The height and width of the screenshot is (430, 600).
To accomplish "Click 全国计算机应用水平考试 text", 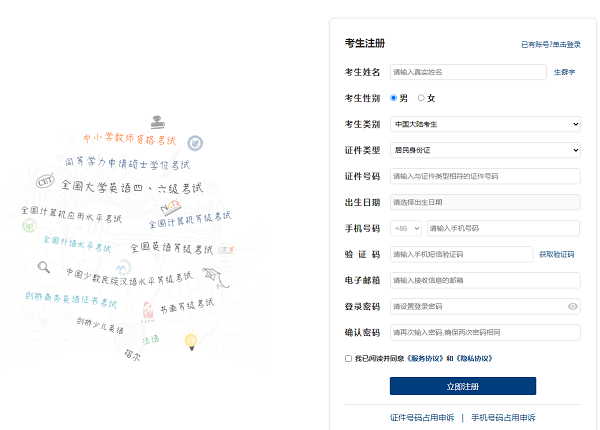I will coord(71,215).
